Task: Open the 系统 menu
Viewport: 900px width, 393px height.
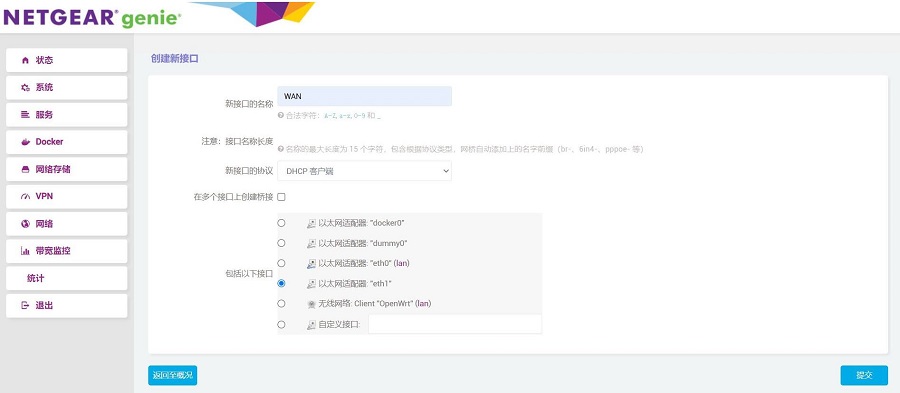Action: pyautogui.click(x=67, y=88)
